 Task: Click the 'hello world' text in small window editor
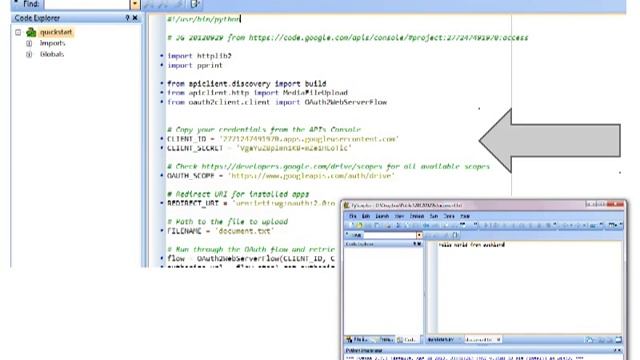[x=472, y=245]
